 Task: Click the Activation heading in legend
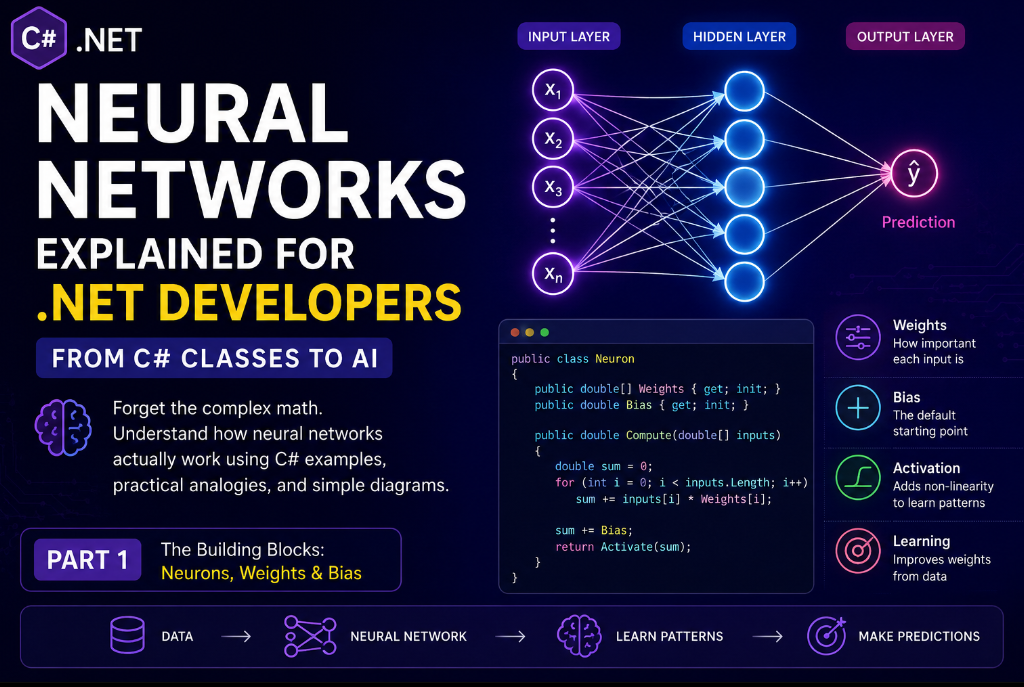point(926,468)
